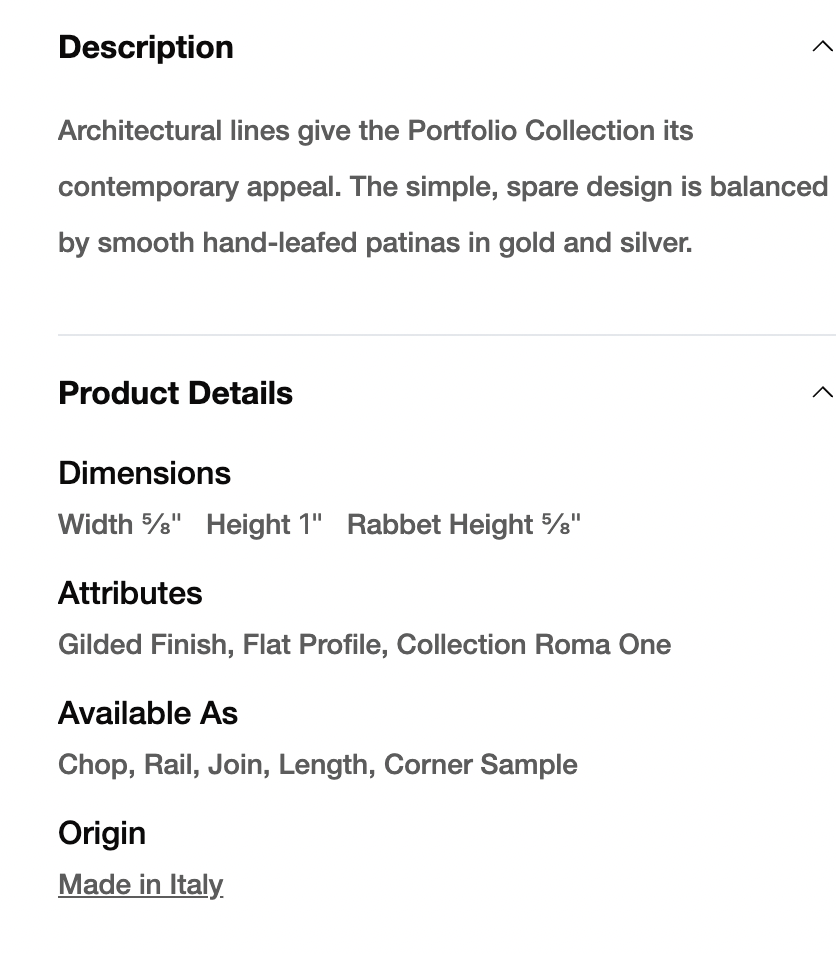The width and height of the screenshot is (836, 954).
Task: Click the Description heading
Action: coord(146,47)
